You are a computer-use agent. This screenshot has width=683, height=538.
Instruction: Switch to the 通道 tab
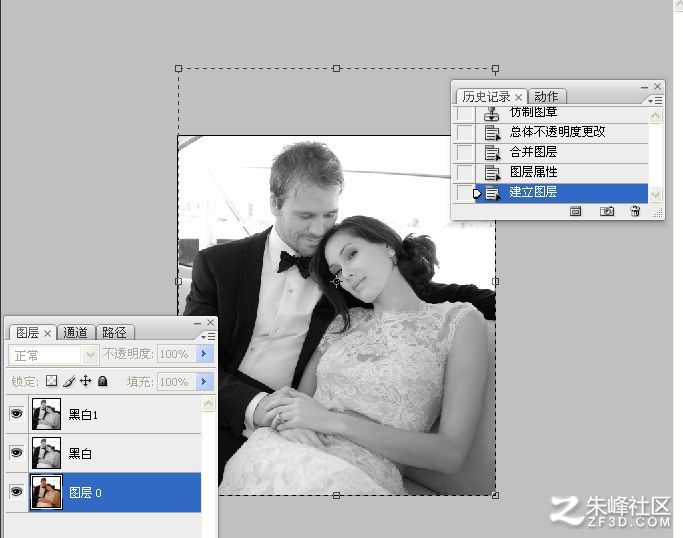[x=76, y=333]
